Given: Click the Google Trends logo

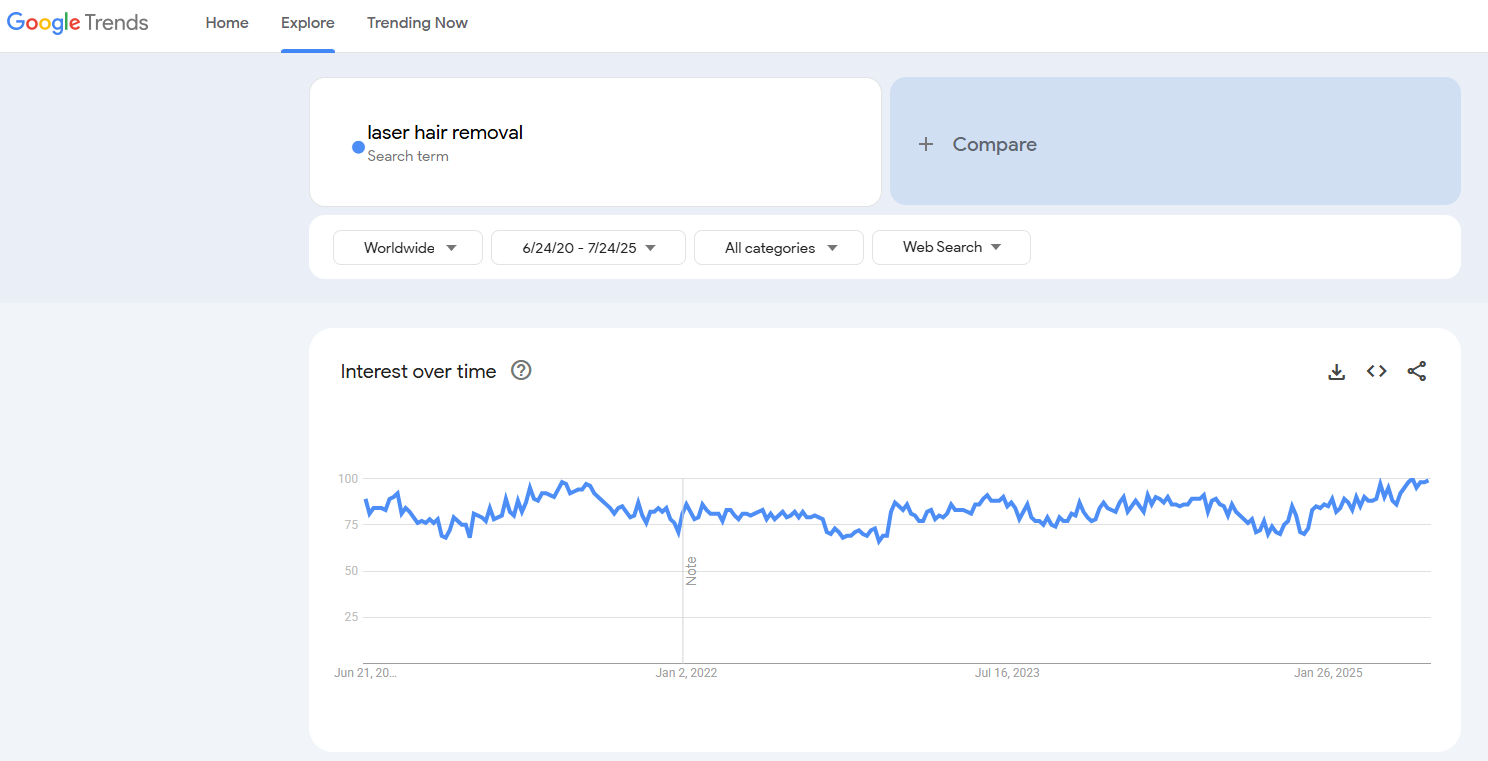Looking at the screenshot, I should click(x=78, y=23).
